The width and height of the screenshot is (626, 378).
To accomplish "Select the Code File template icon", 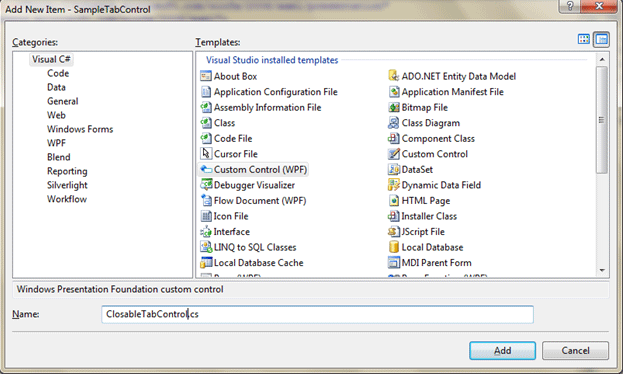I will tap(206, 138).
